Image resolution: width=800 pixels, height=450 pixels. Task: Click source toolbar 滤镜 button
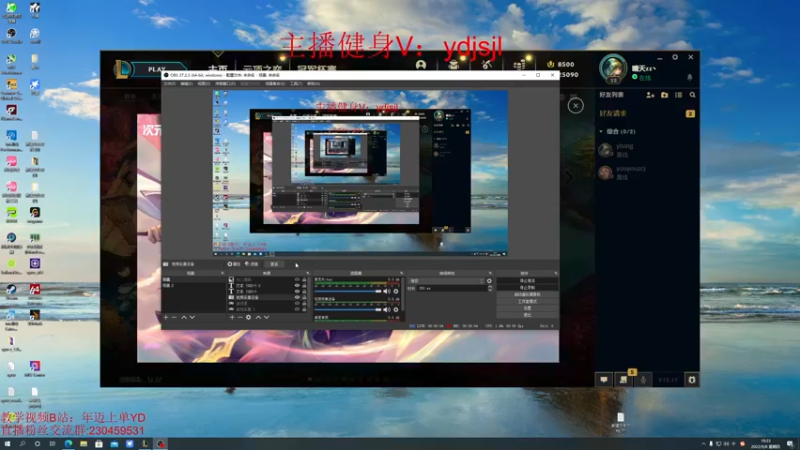pyautogui.click(x=252, y=264)
